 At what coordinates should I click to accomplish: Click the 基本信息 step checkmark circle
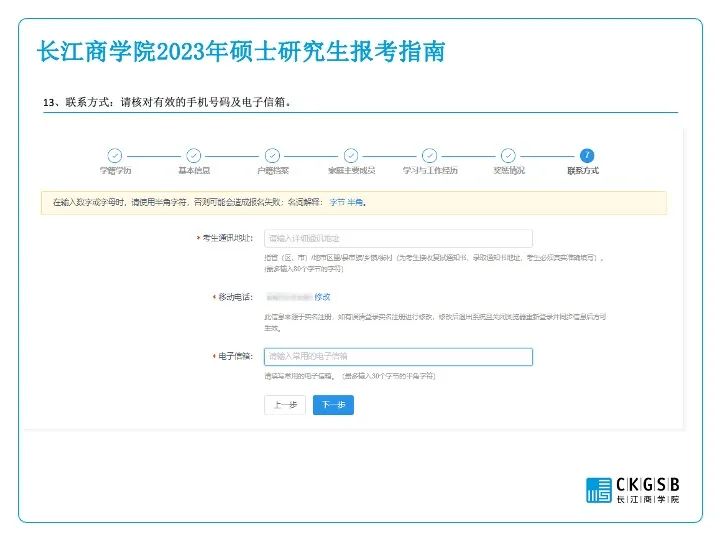(x=194, y=156)
